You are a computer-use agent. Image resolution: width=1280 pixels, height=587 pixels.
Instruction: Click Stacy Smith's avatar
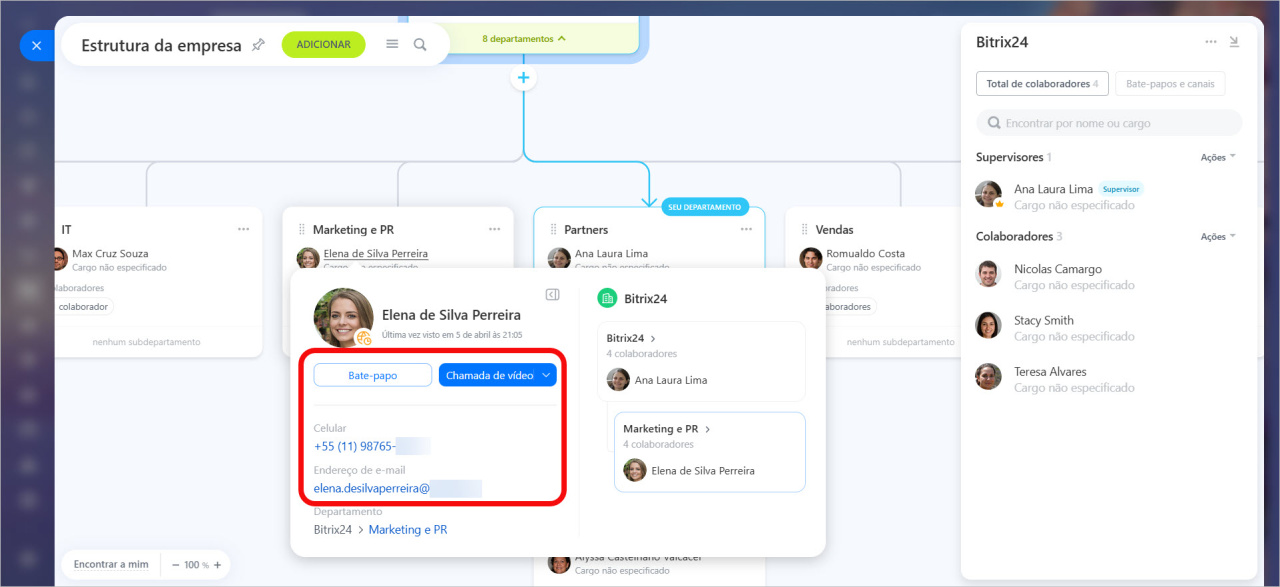(x=988, y=325)
